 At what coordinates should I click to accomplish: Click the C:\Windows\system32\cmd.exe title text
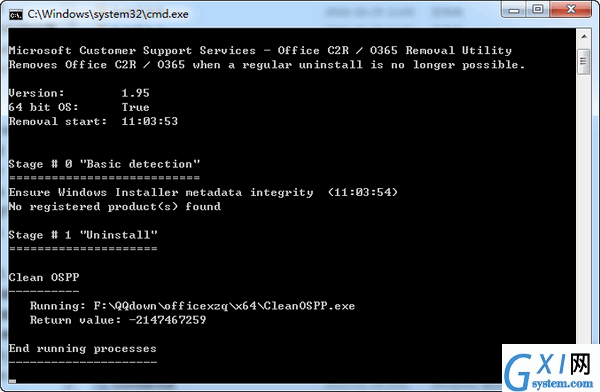click(108, 14)
